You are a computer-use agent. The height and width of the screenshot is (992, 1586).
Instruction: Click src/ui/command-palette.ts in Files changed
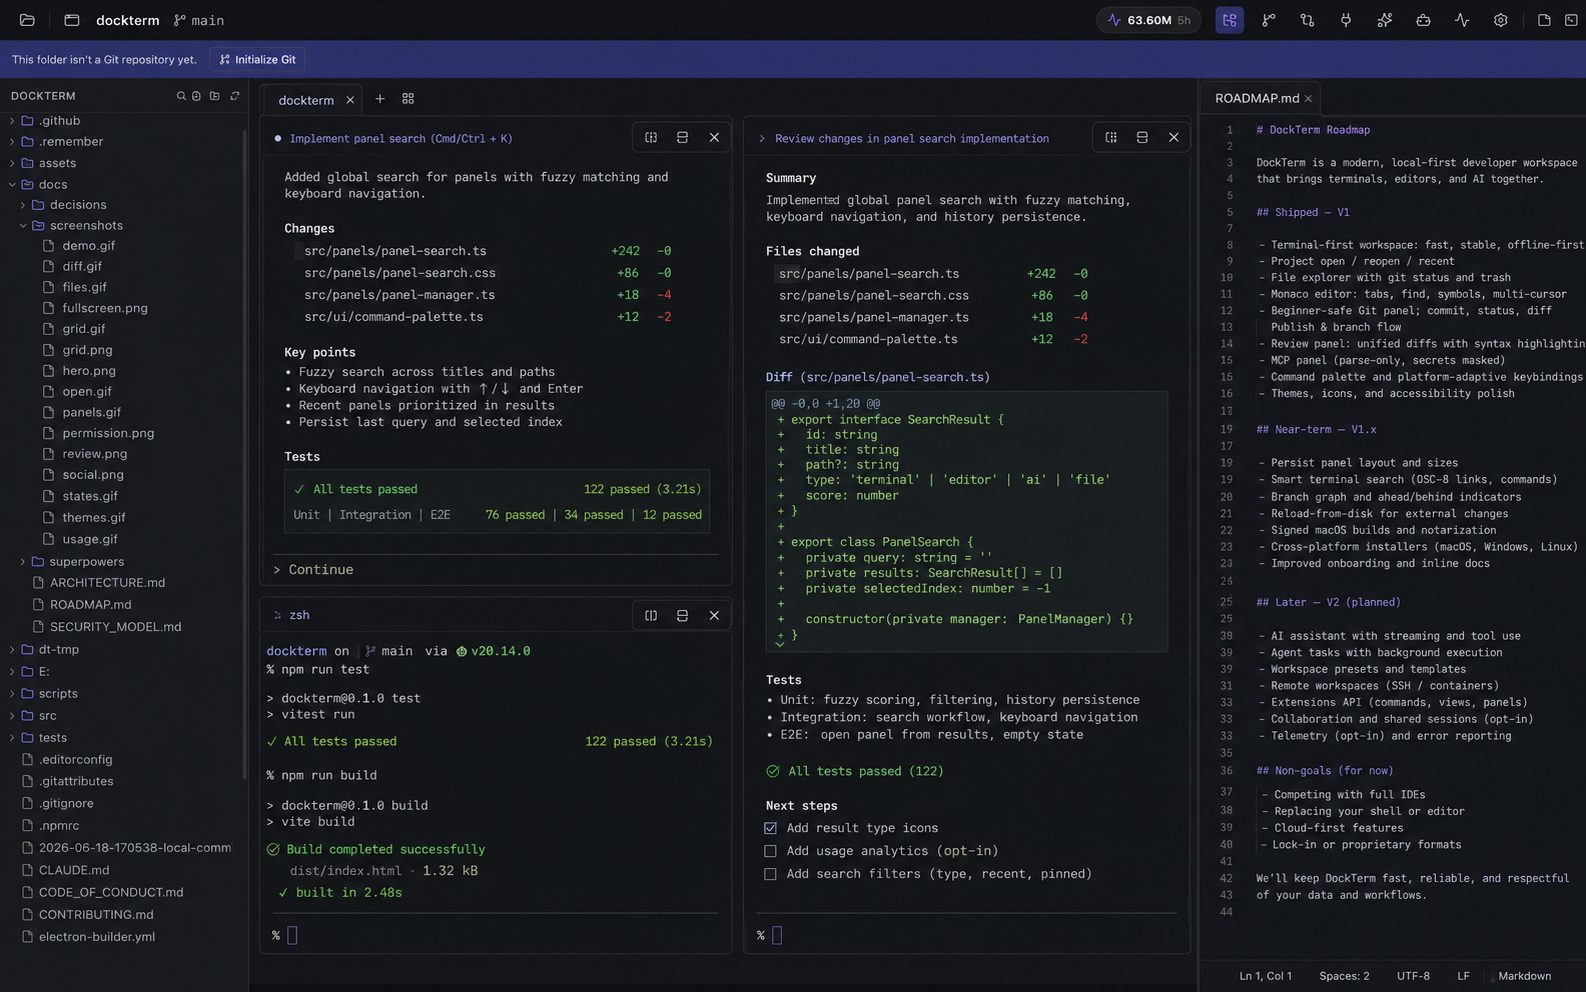pos(868,339)
